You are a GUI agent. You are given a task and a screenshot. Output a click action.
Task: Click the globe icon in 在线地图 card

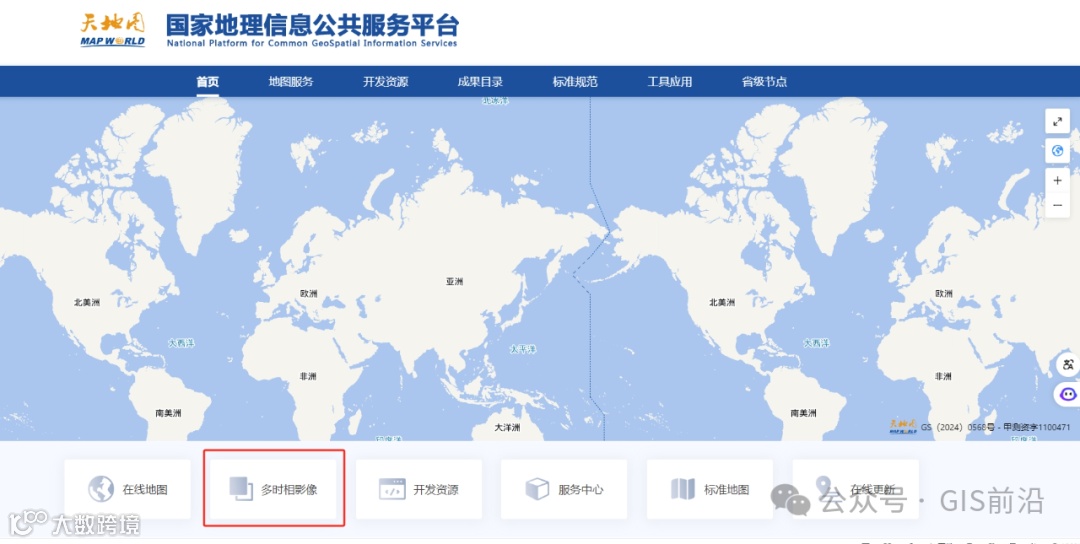(x=101, y=490)
